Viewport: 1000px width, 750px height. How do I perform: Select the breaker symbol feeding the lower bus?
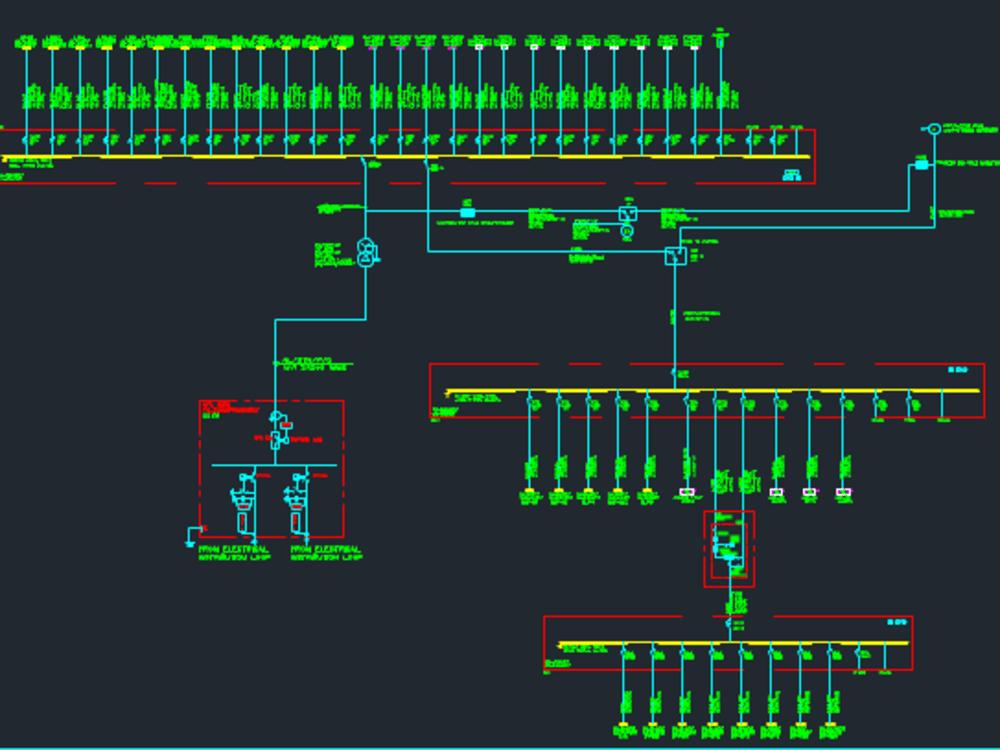[674, 256]
